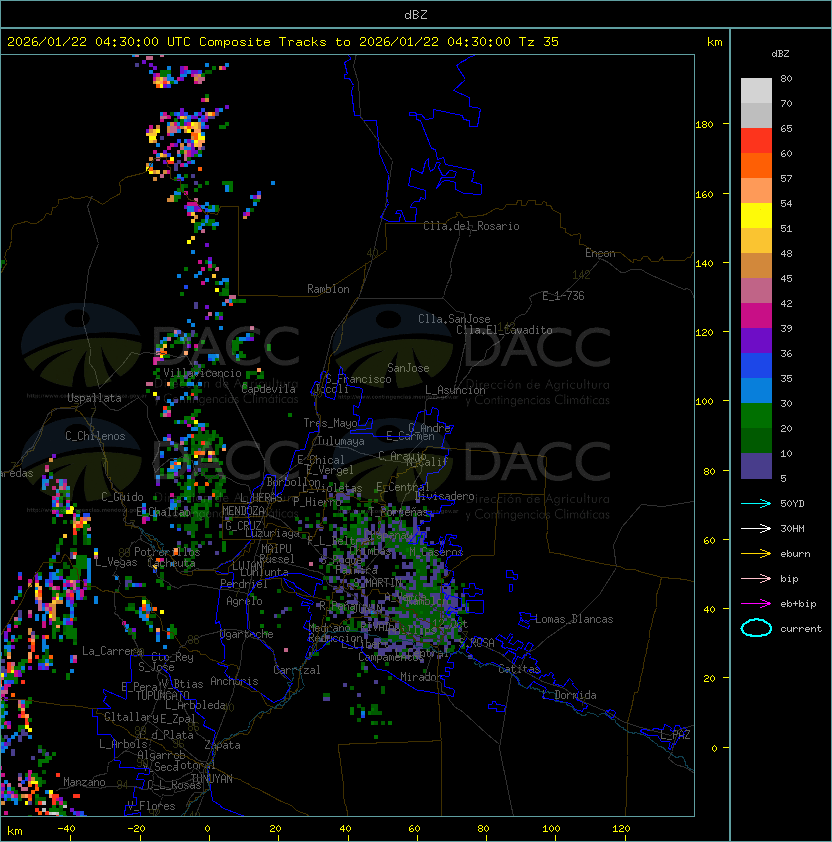Image resolution: width=832 pixels, height=842 pixels.
Task: Click the 'Villavicencio' map label
Action: 202,373
